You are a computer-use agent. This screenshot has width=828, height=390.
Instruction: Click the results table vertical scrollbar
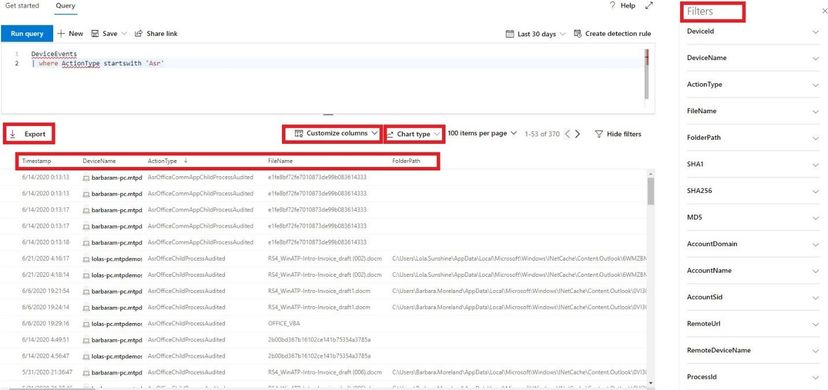(x=651, y=191)
